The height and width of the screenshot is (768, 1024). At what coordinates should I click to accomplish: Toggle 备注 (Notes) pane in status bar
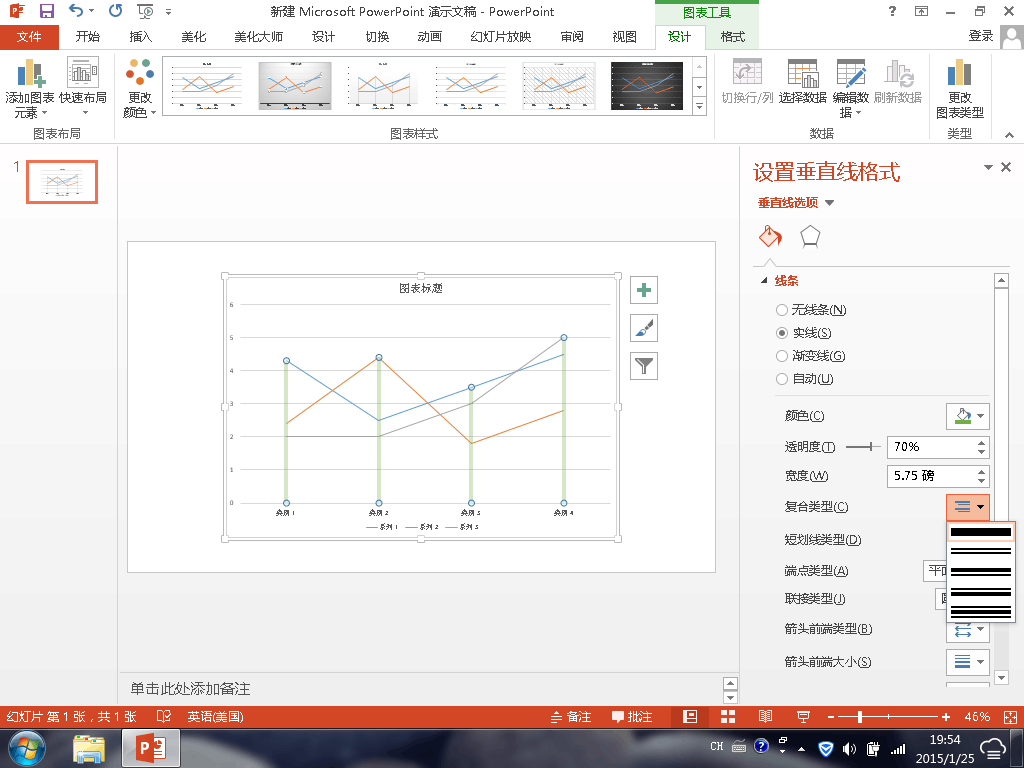(x=571, y=716)
